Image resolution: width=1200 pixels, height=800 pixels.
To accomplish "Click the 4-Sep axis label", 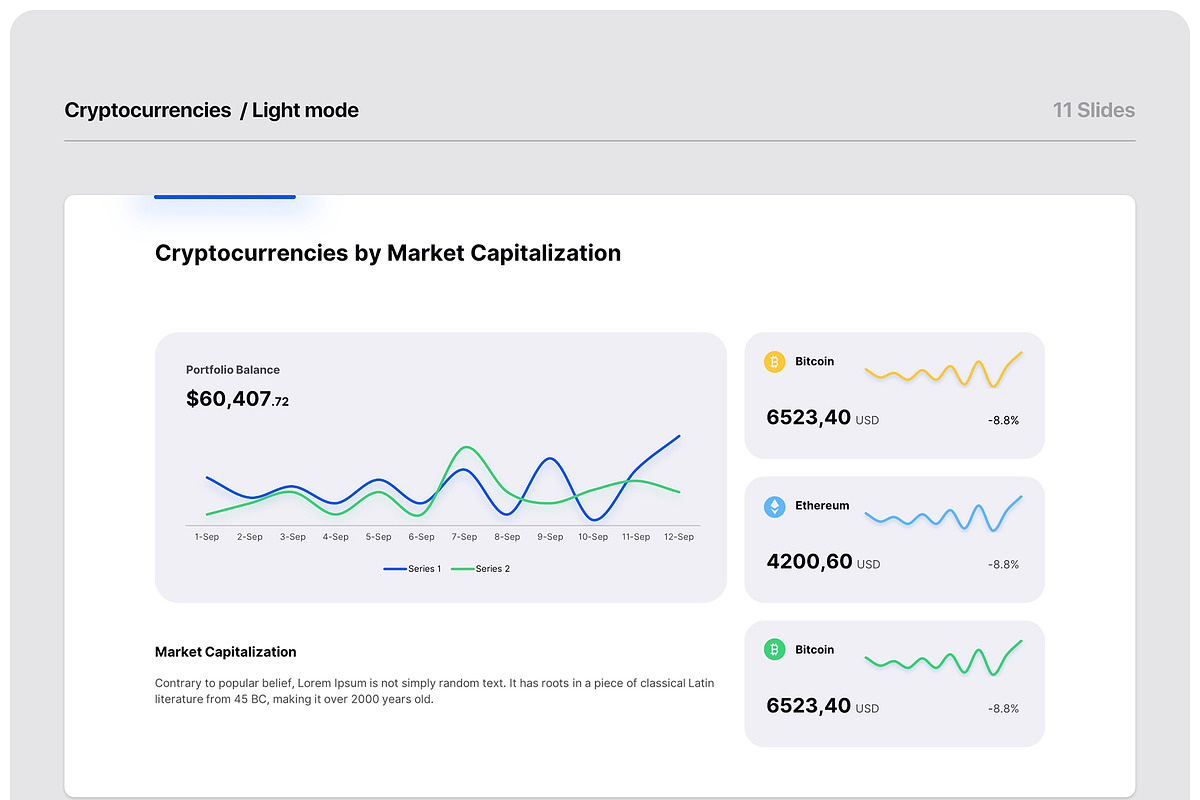I will (336, 537).
